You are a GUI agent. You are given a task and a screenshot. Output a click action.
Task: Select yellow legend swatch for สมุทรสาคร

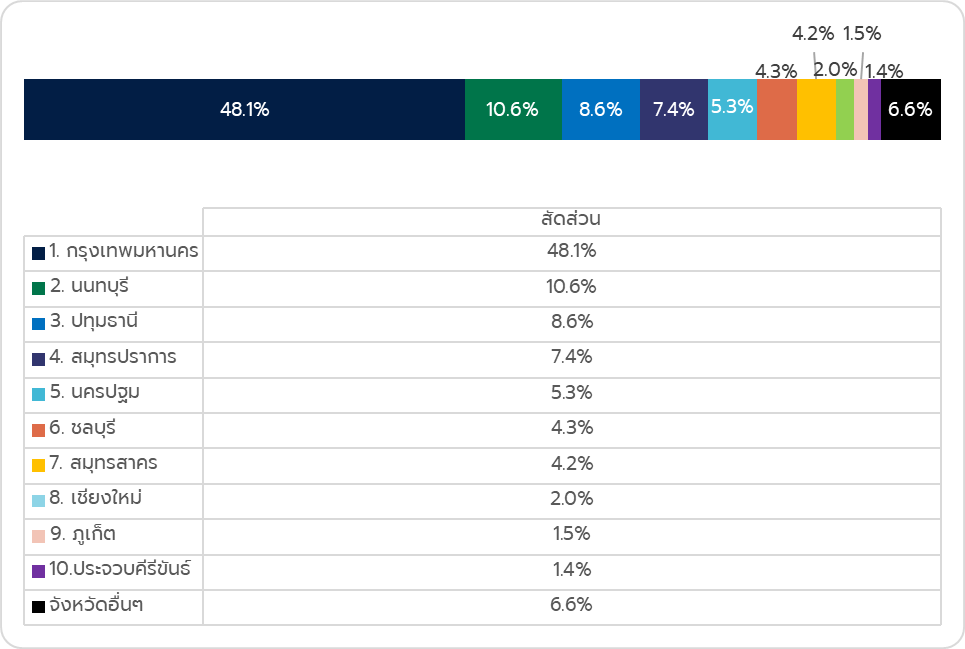tap(38, 465)
